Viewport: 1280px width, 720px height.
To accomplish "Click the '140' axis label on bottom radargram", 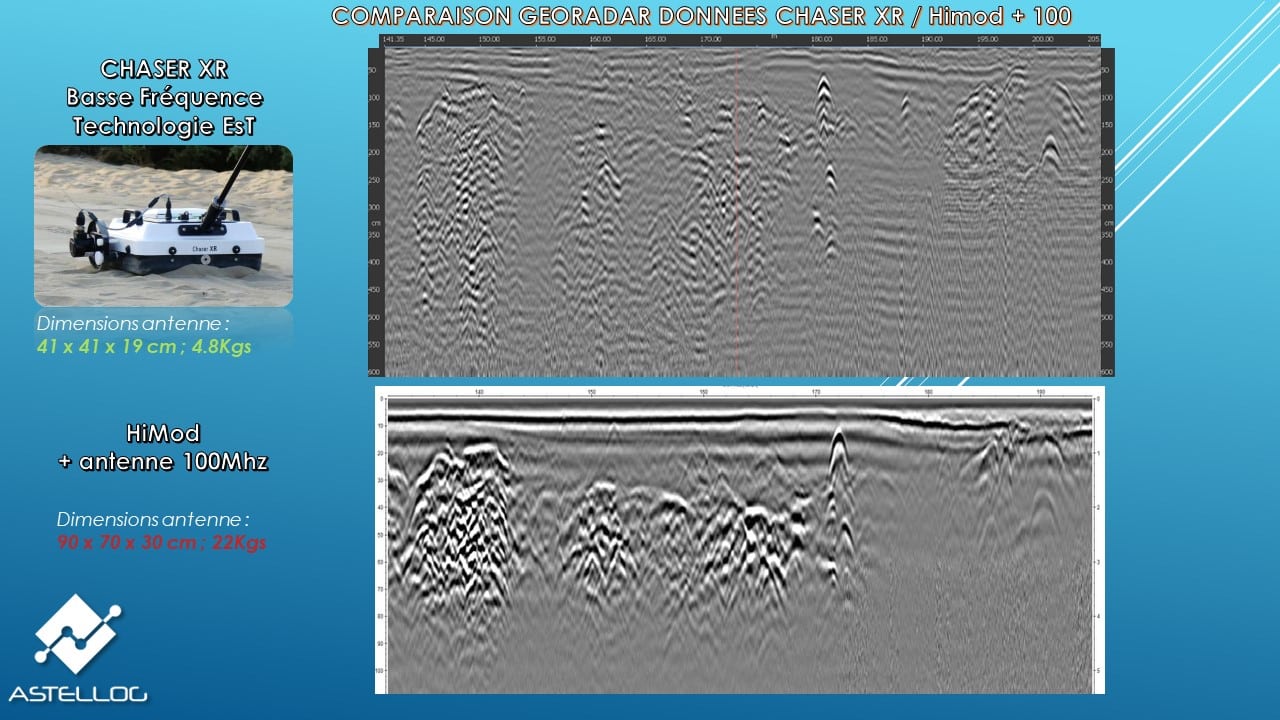I will [x=479, y=391].
